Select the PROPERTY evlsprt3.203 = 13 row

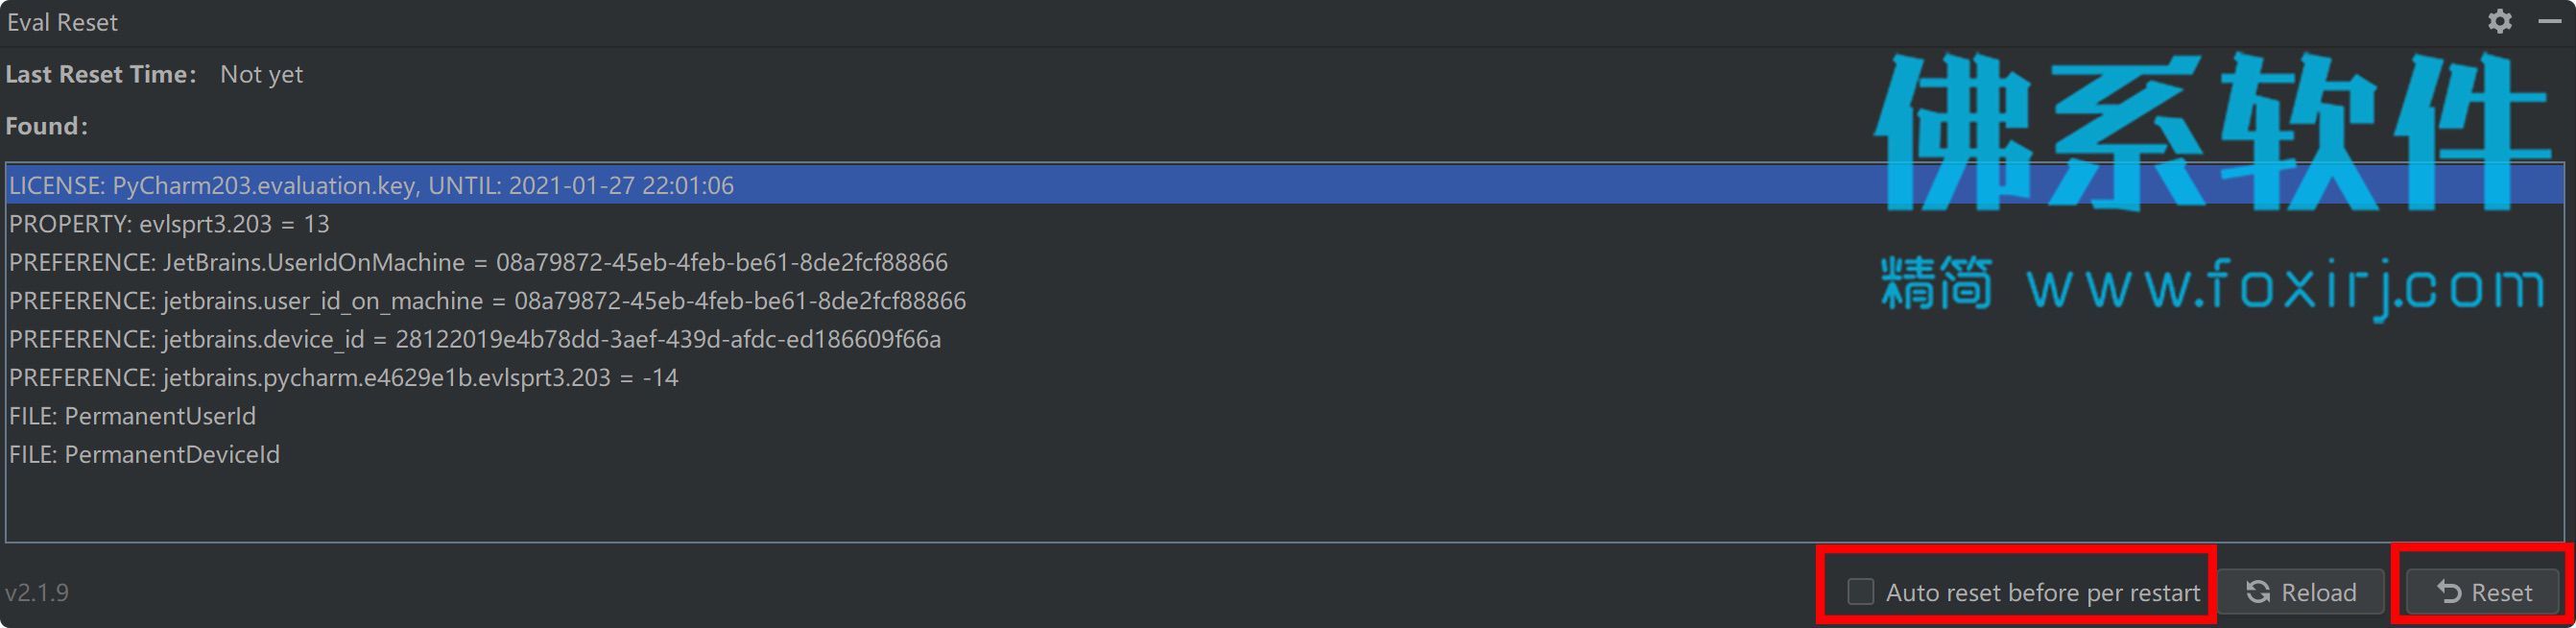pyautogui.click(x=1285, y=223)
